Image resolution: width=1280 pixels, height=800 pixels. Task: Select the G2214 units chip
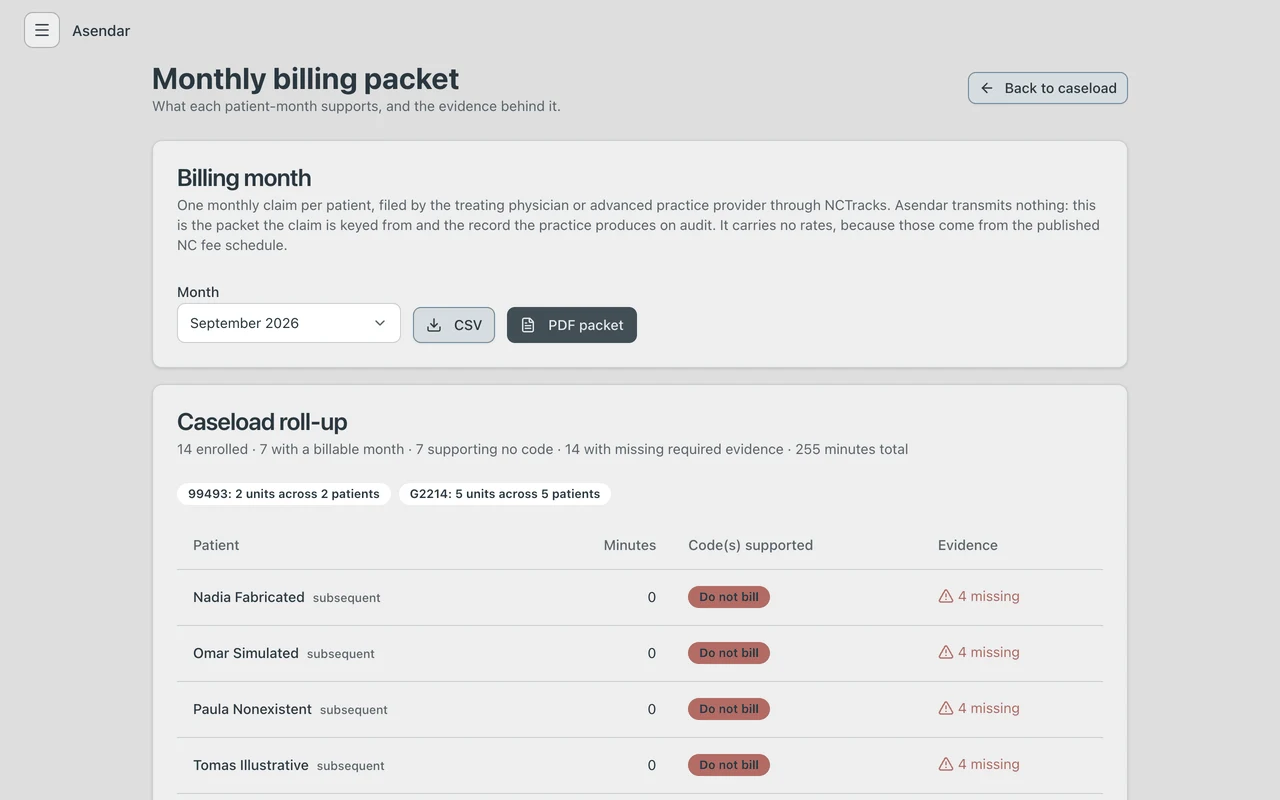(x=505, y=494)
